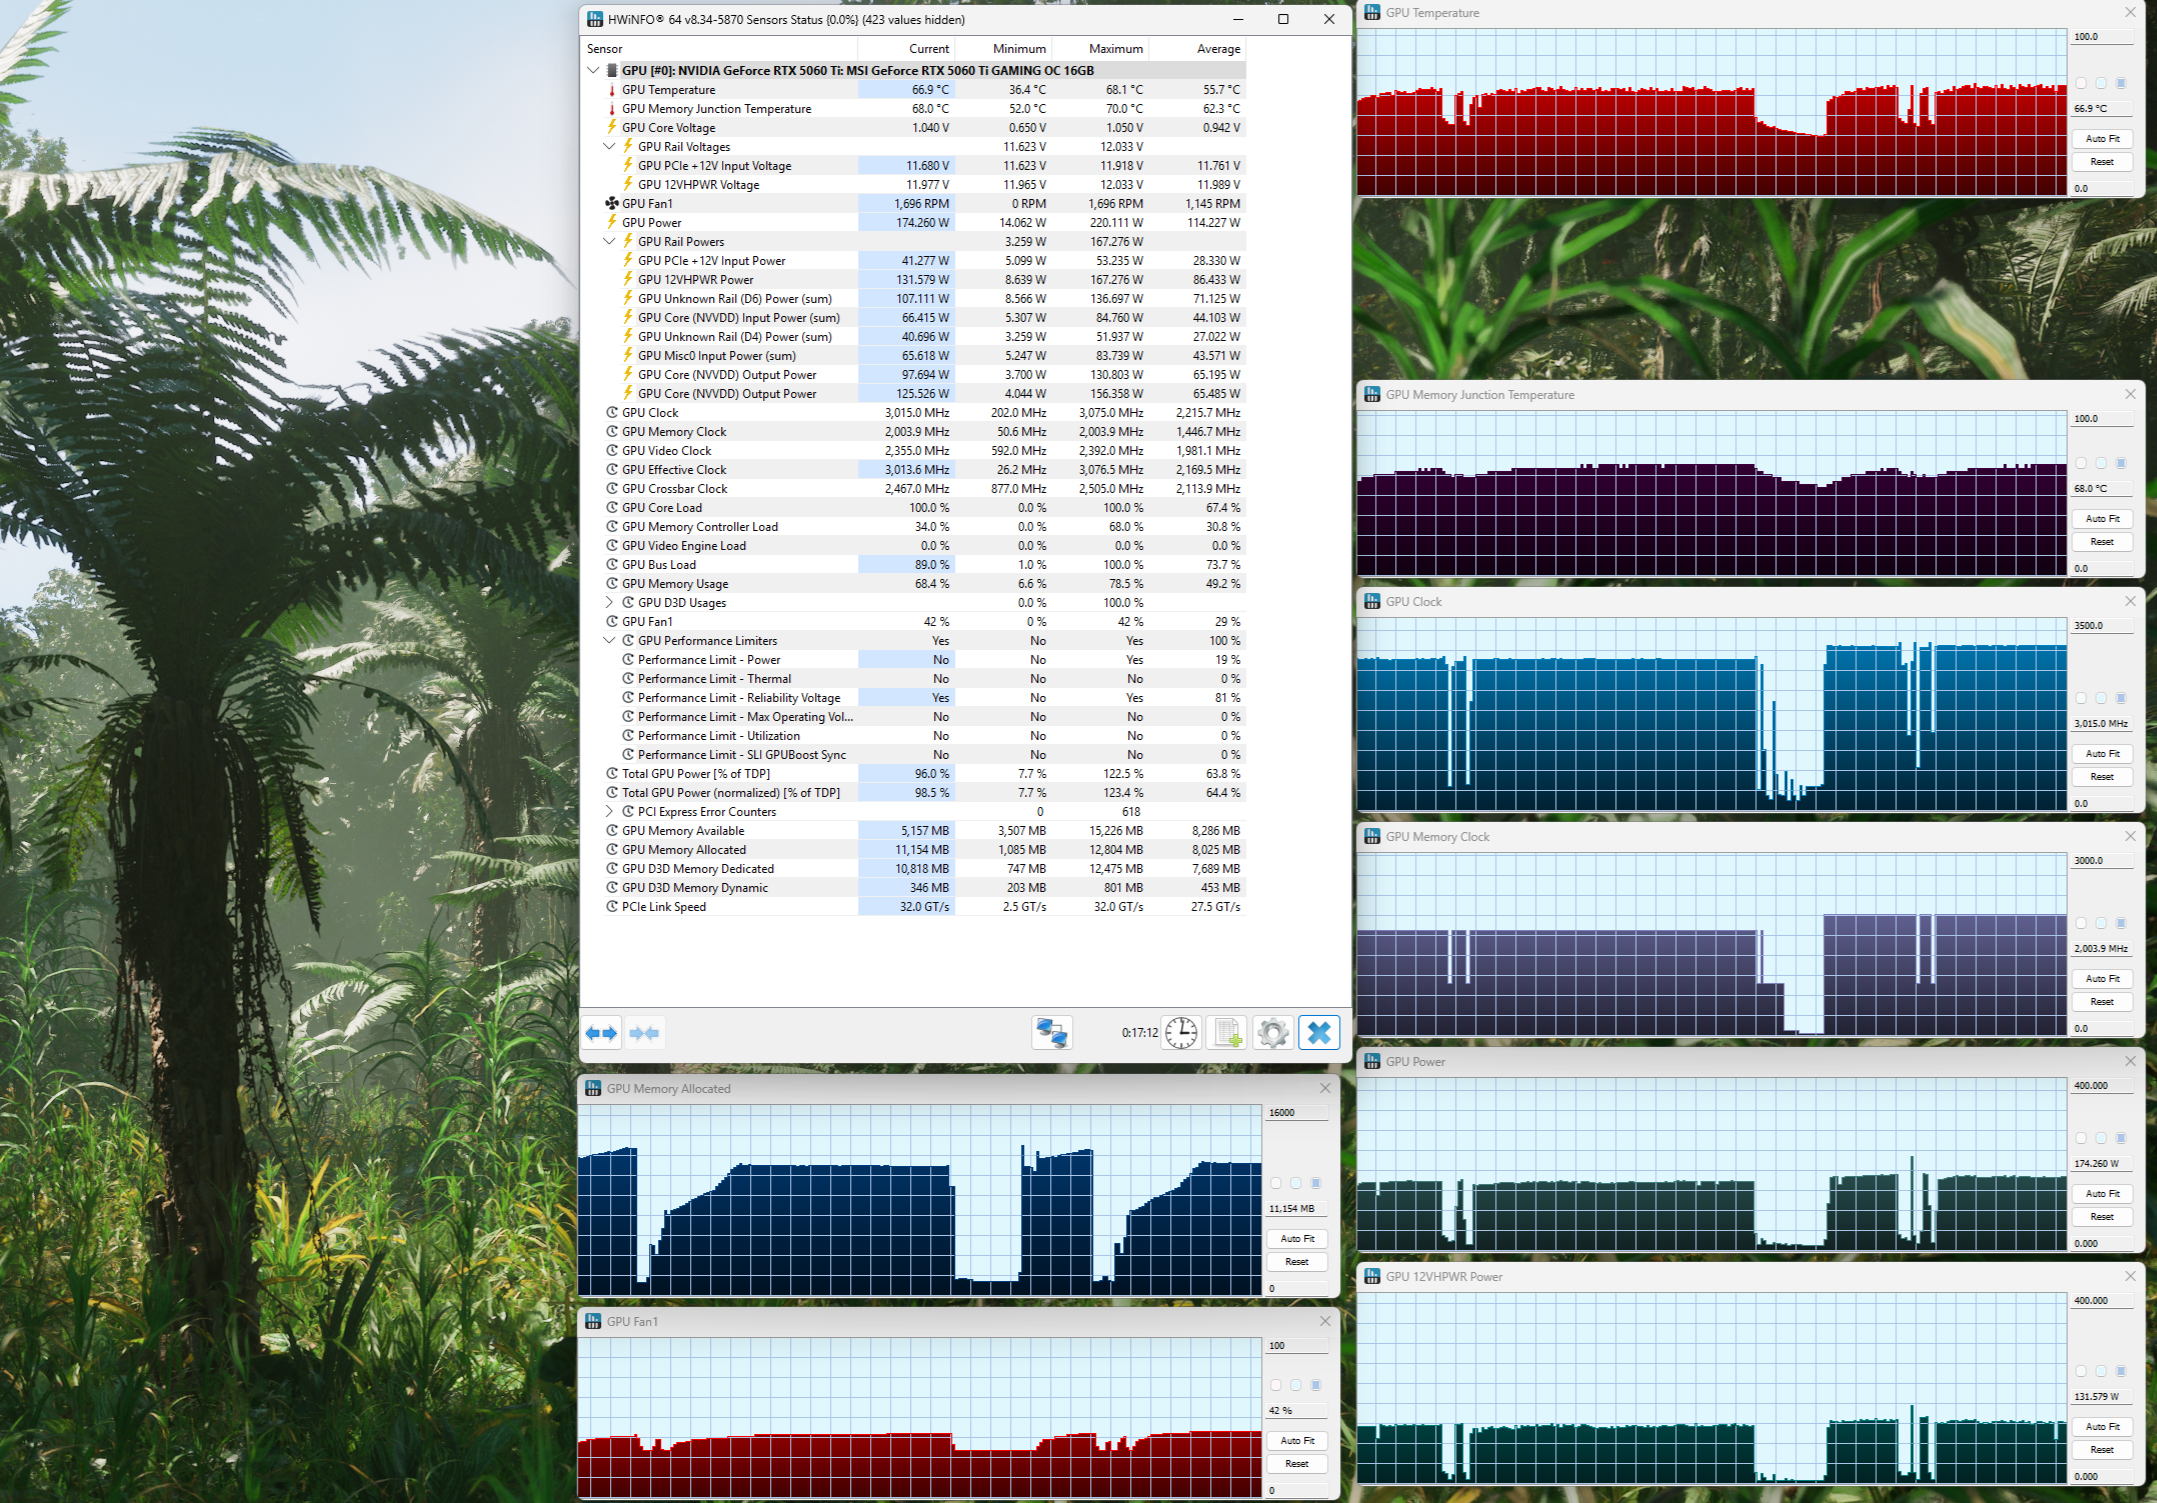This screenshot has height=1503, width=2157.
Task: Click the start logging sheet icon
Action: (x=1227, y=1033)
